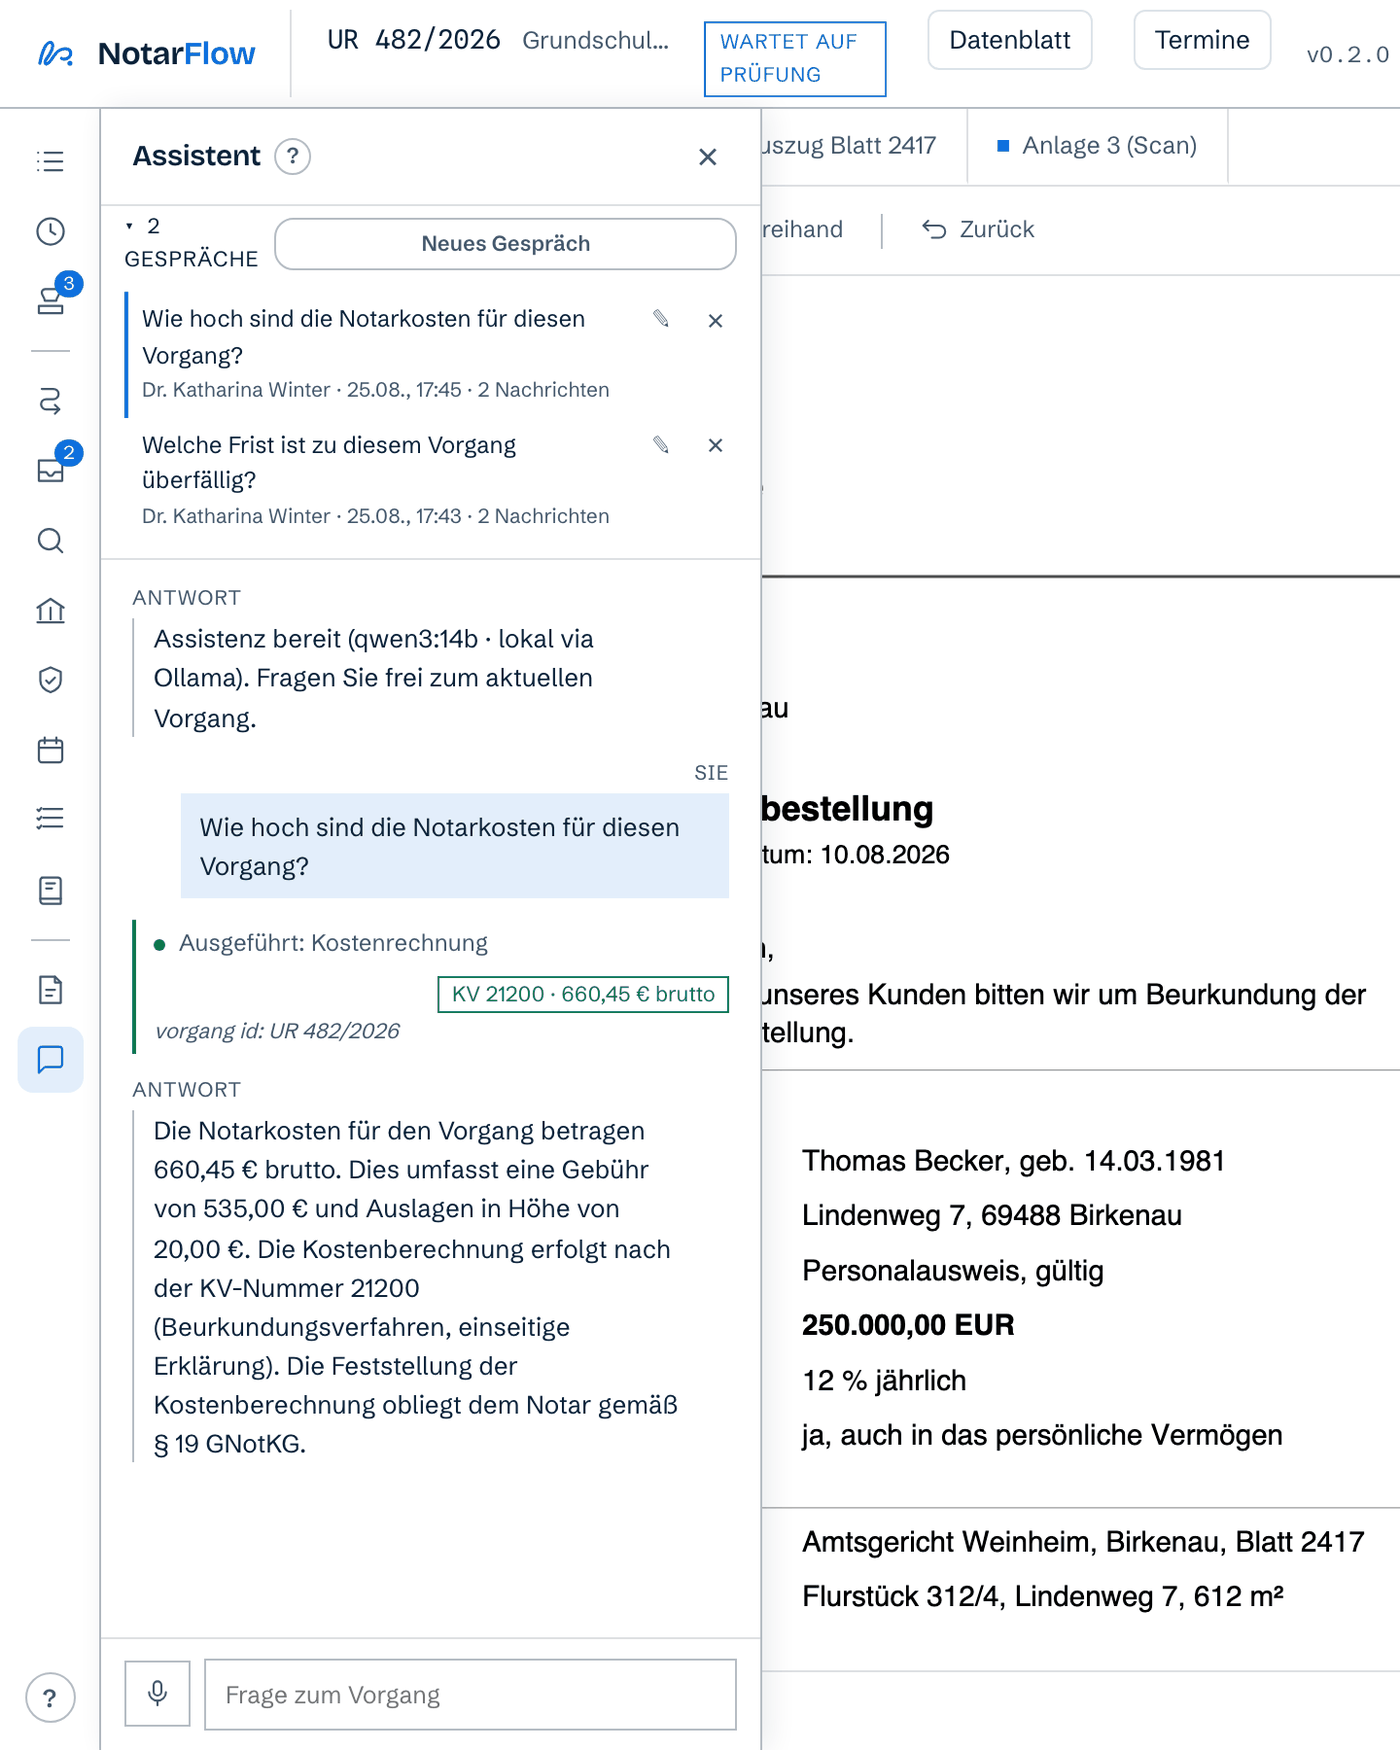Open the Termine button
1400x1750 pixels.
[x=1201, y=40]
